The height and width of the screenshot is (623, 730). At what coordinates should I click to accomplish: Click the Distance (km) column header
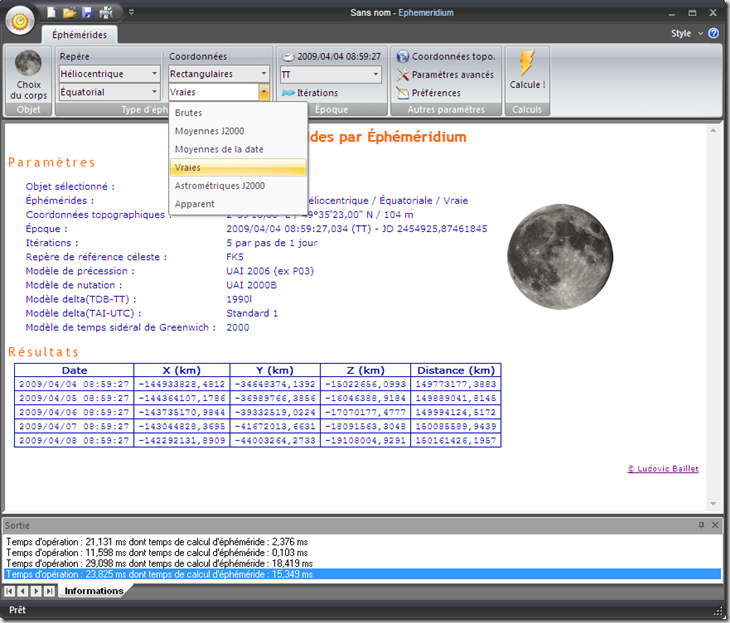[x=456, y=370]
